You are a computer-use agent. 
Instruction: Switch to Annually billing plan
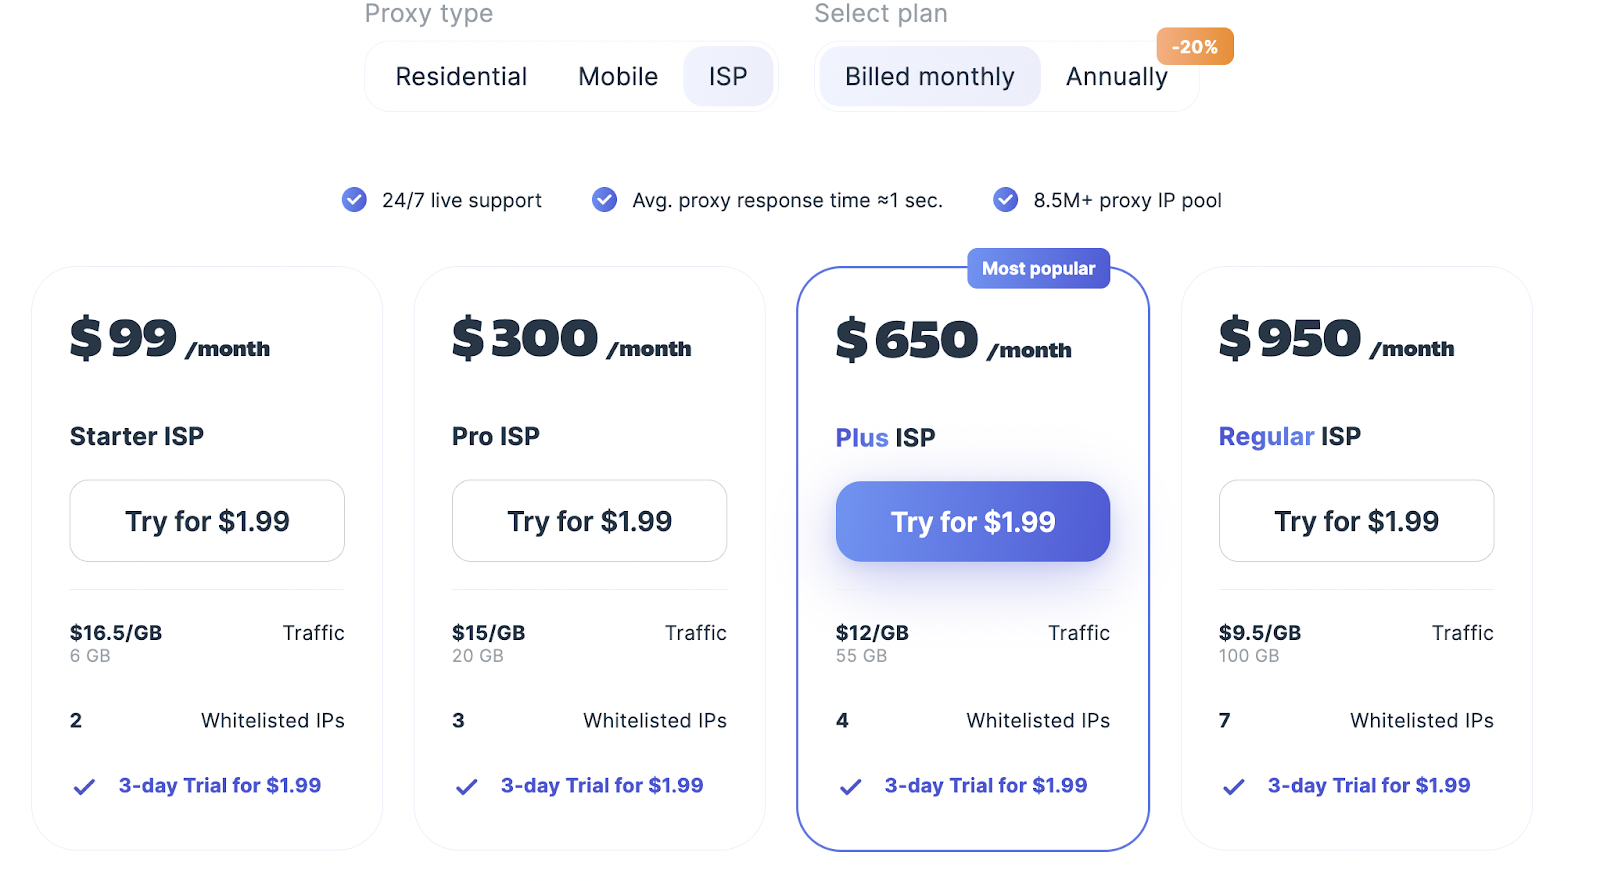tap(1116, 77)
